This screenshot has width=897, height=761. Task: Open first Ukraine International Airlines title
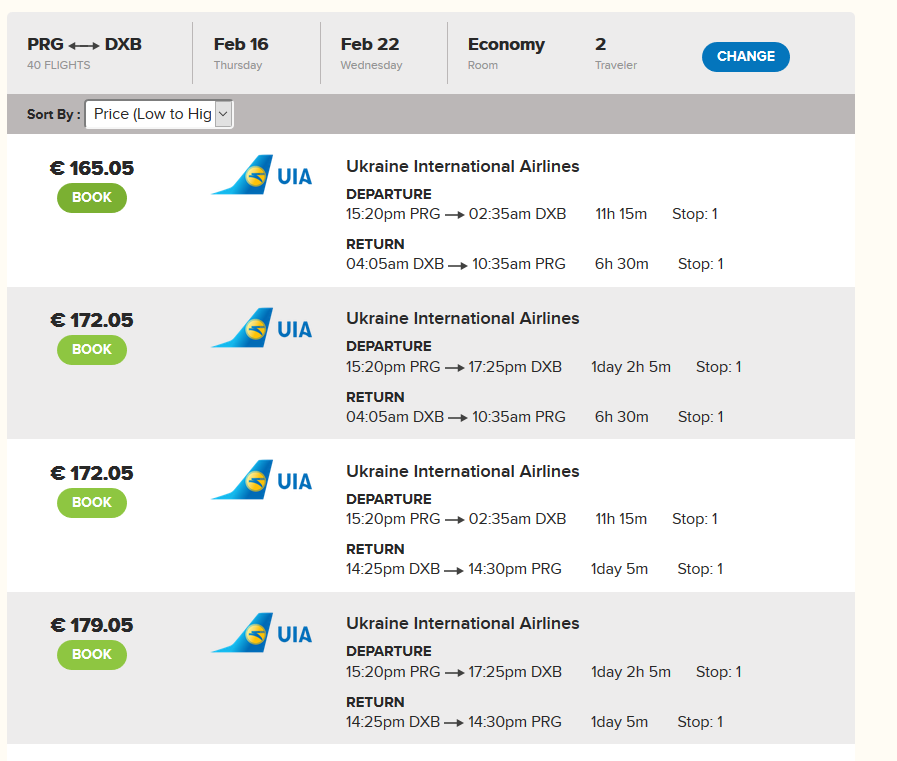(x=462, y=167)
